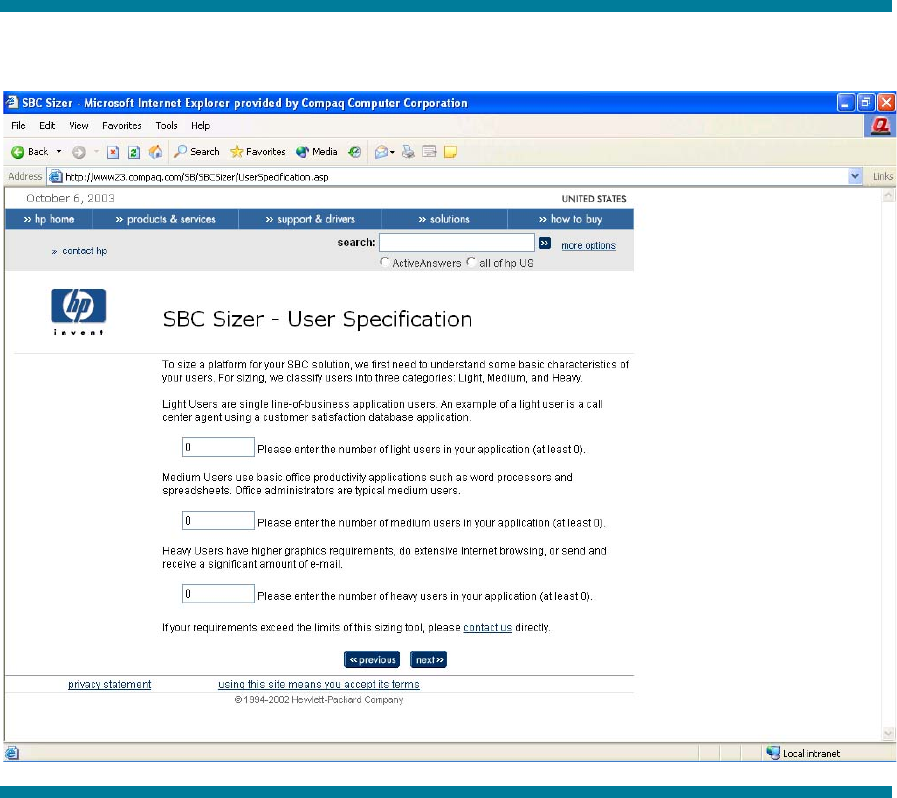Click the hp invent logo

(78, 312)
